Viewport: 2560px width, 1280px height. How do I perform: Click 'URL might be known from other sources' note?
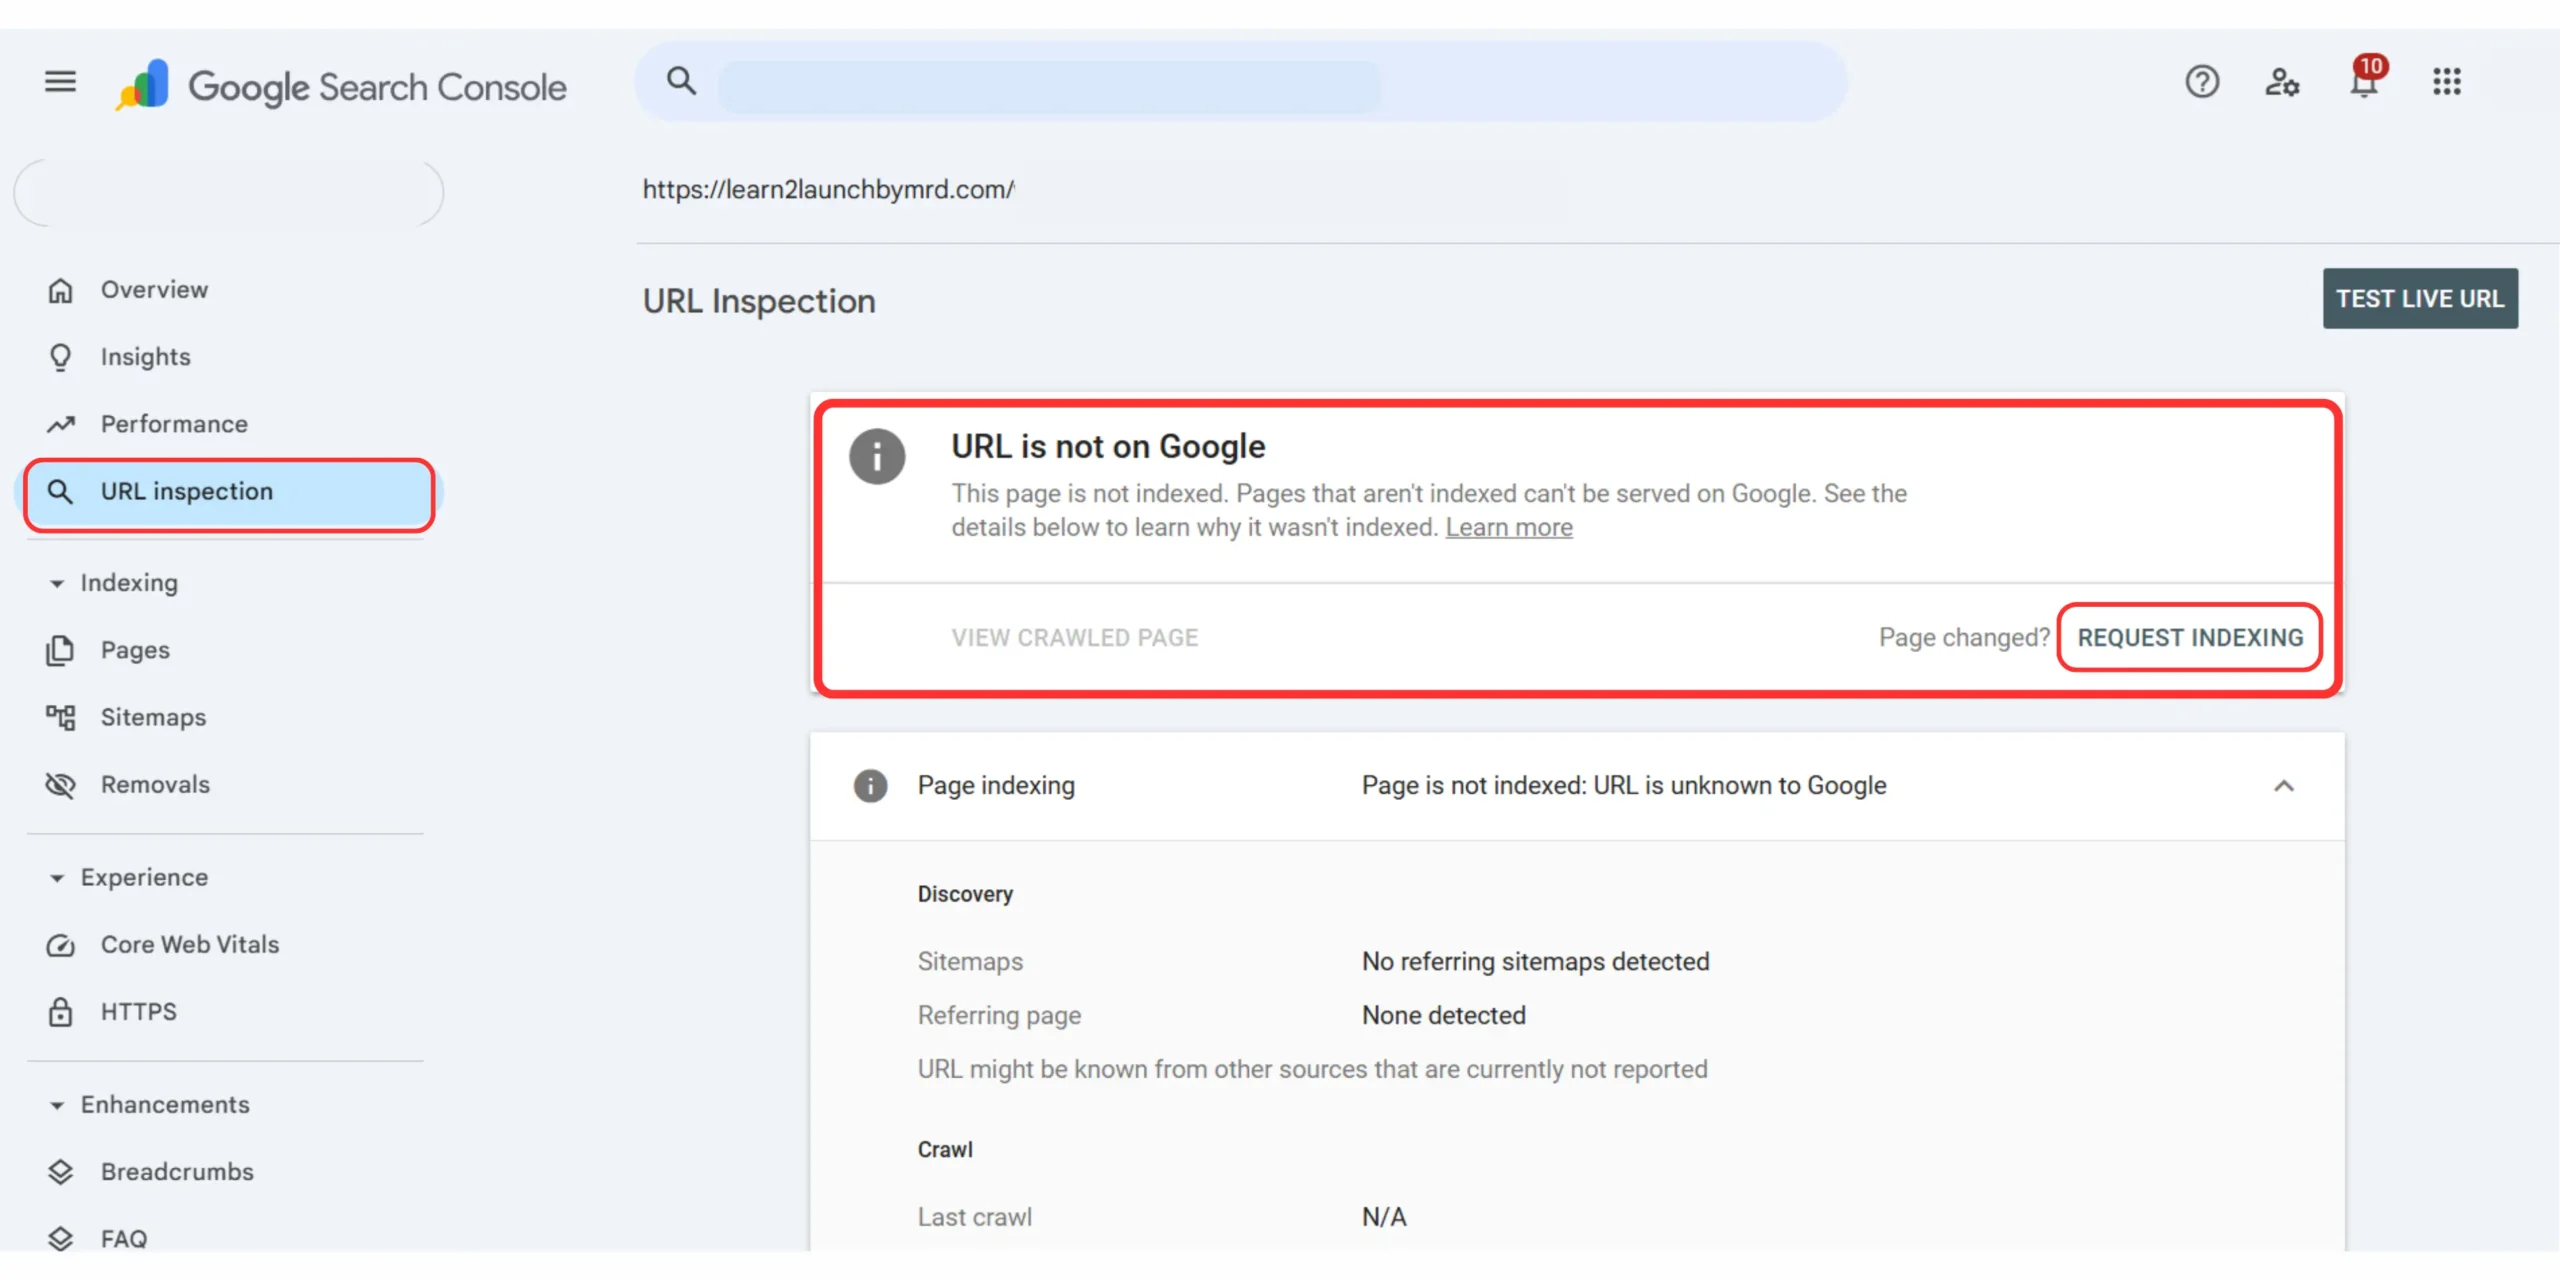(x=1312, y=1070)
